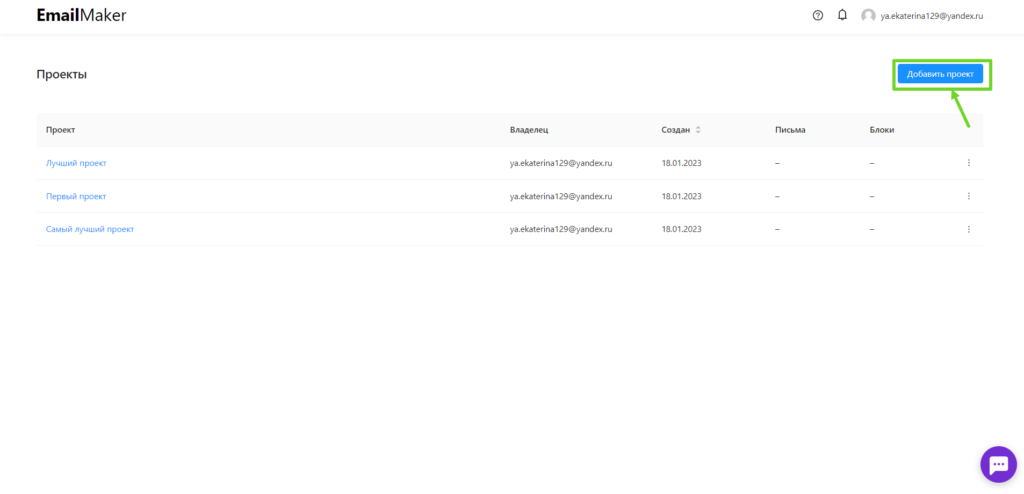Open actions menu for Самый лучший проект
Viewport: 1024px width, 494px height.
968,229
